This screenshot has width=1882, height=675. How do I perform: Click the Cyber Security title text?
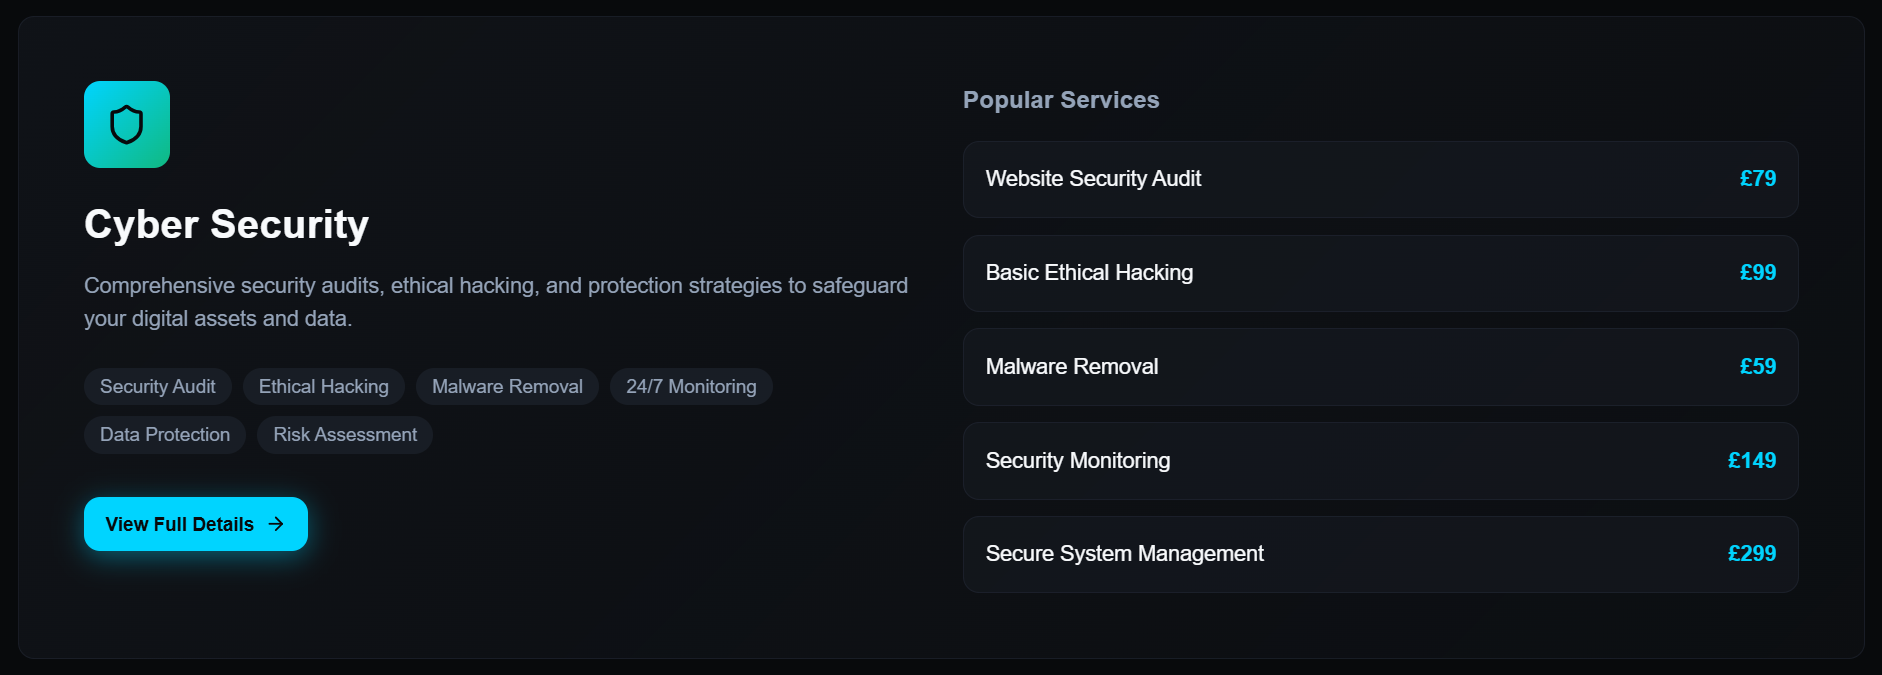pos(226,224)
